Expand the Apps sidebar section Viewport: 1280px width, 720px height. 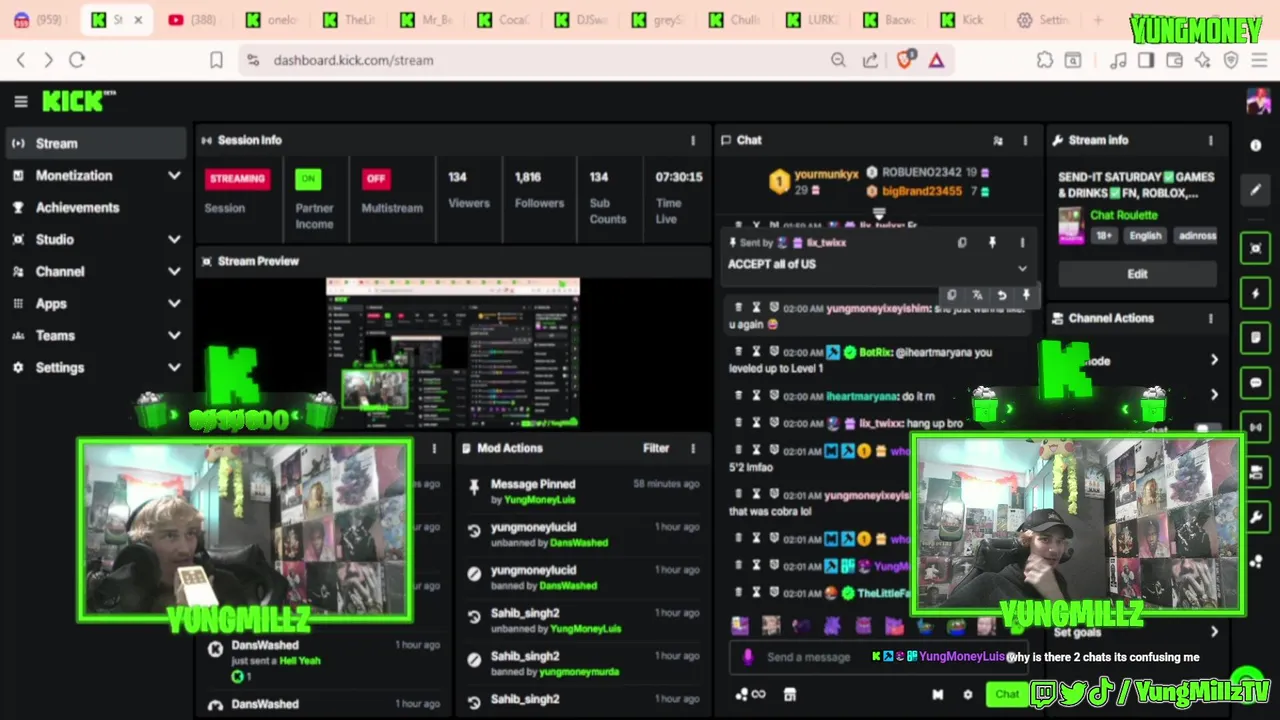click(96, 303)
